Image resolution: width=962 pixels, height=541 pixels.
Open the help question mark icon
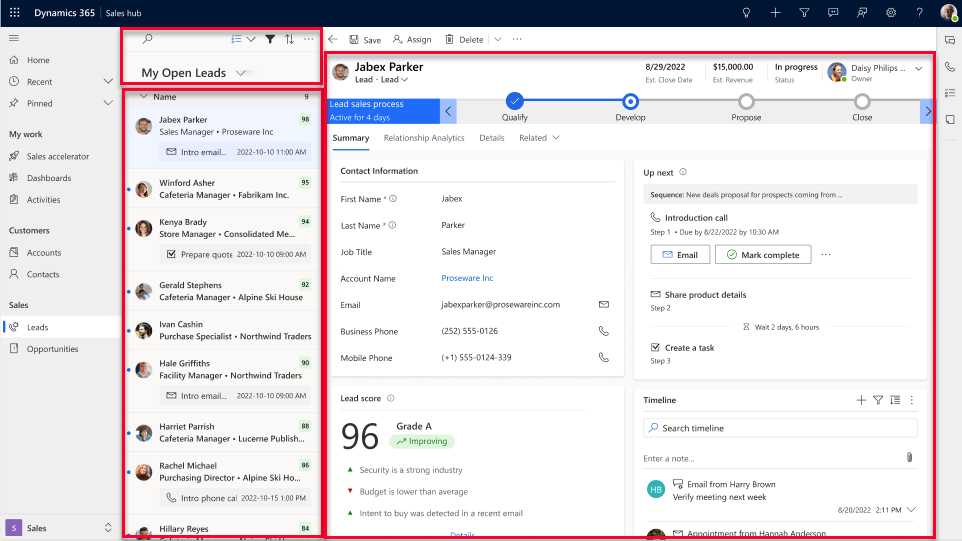tap(919, 12)
